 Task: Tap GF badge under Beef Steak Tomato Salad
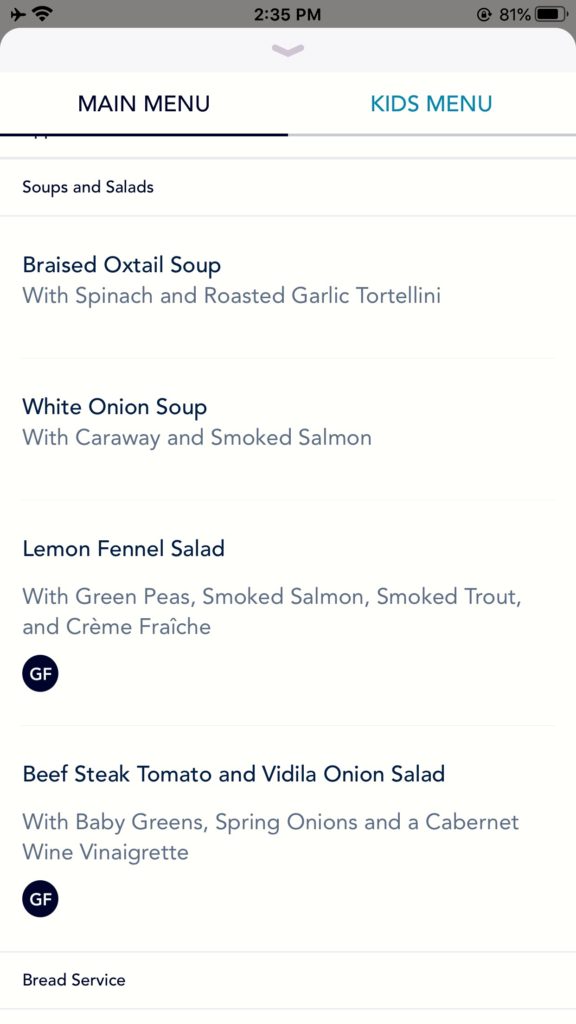click(40, 899)
